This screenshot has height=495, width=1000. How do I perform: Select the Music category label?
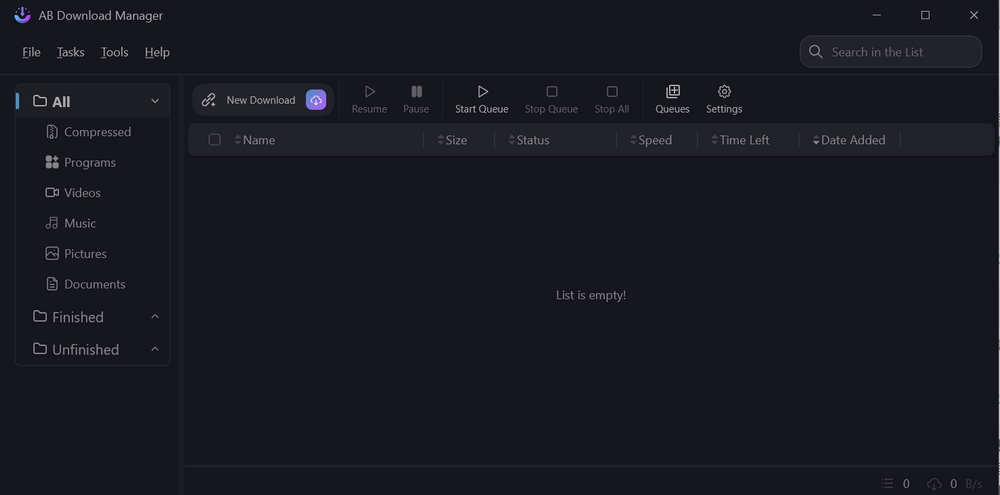[x=80, y=223]
